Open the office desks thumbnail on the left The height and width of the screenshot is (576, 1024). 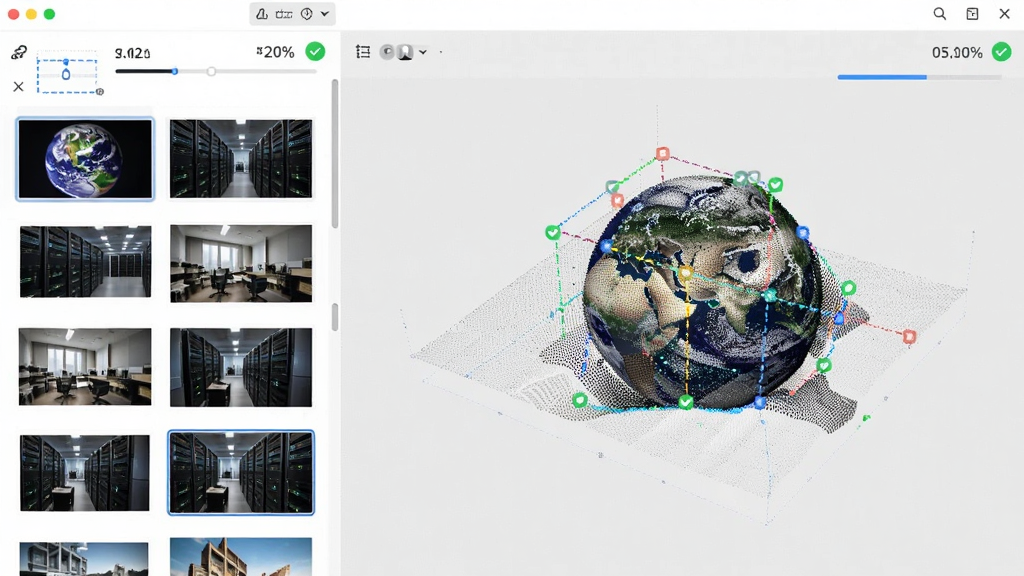pyautogui.click(x=85, y=366)
